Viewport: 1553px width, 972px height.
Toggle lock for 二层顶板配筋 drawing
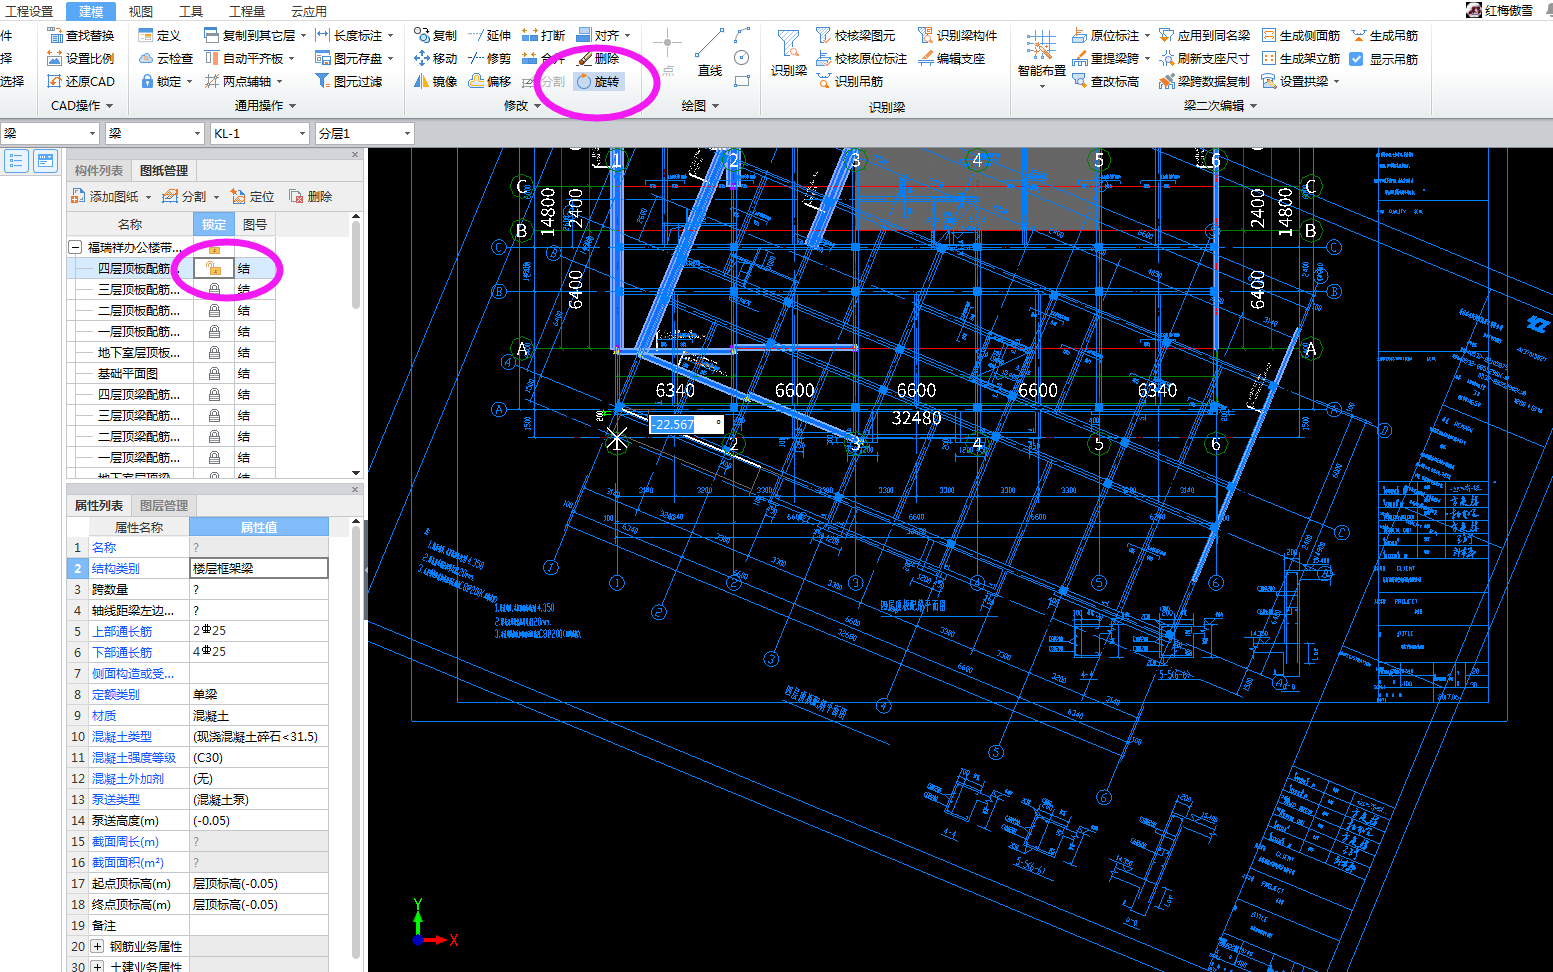[x=213, y=310]
